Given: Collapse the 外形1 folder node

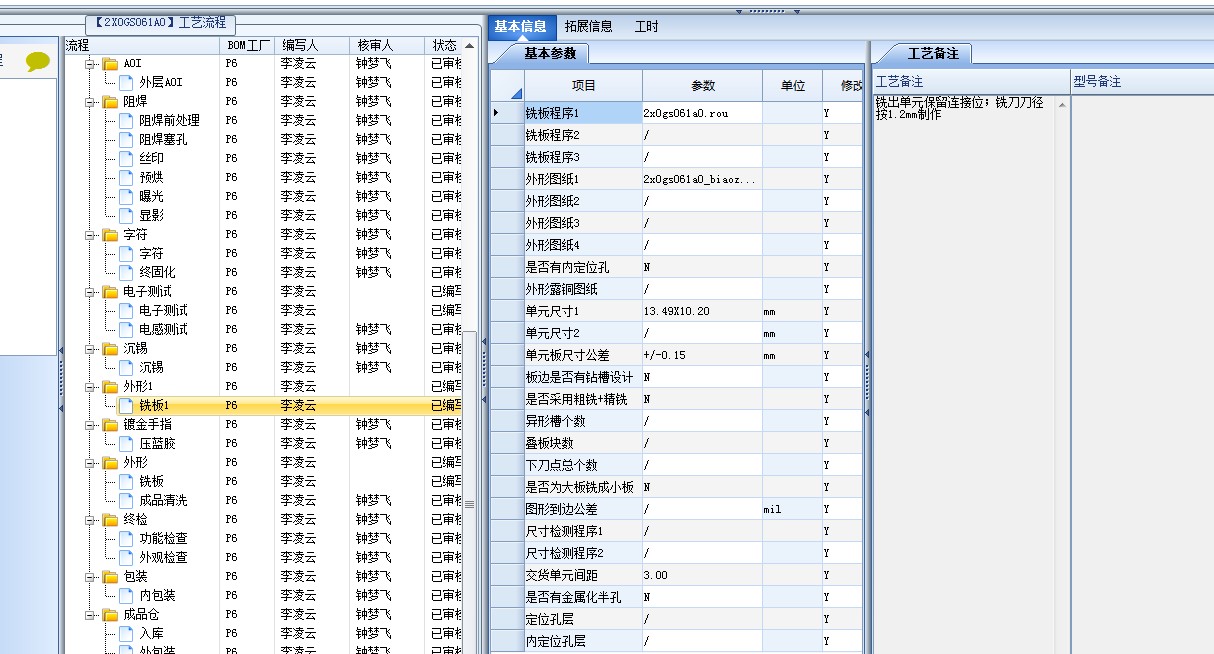Looking at the screenshot, I should coord(90,386).
